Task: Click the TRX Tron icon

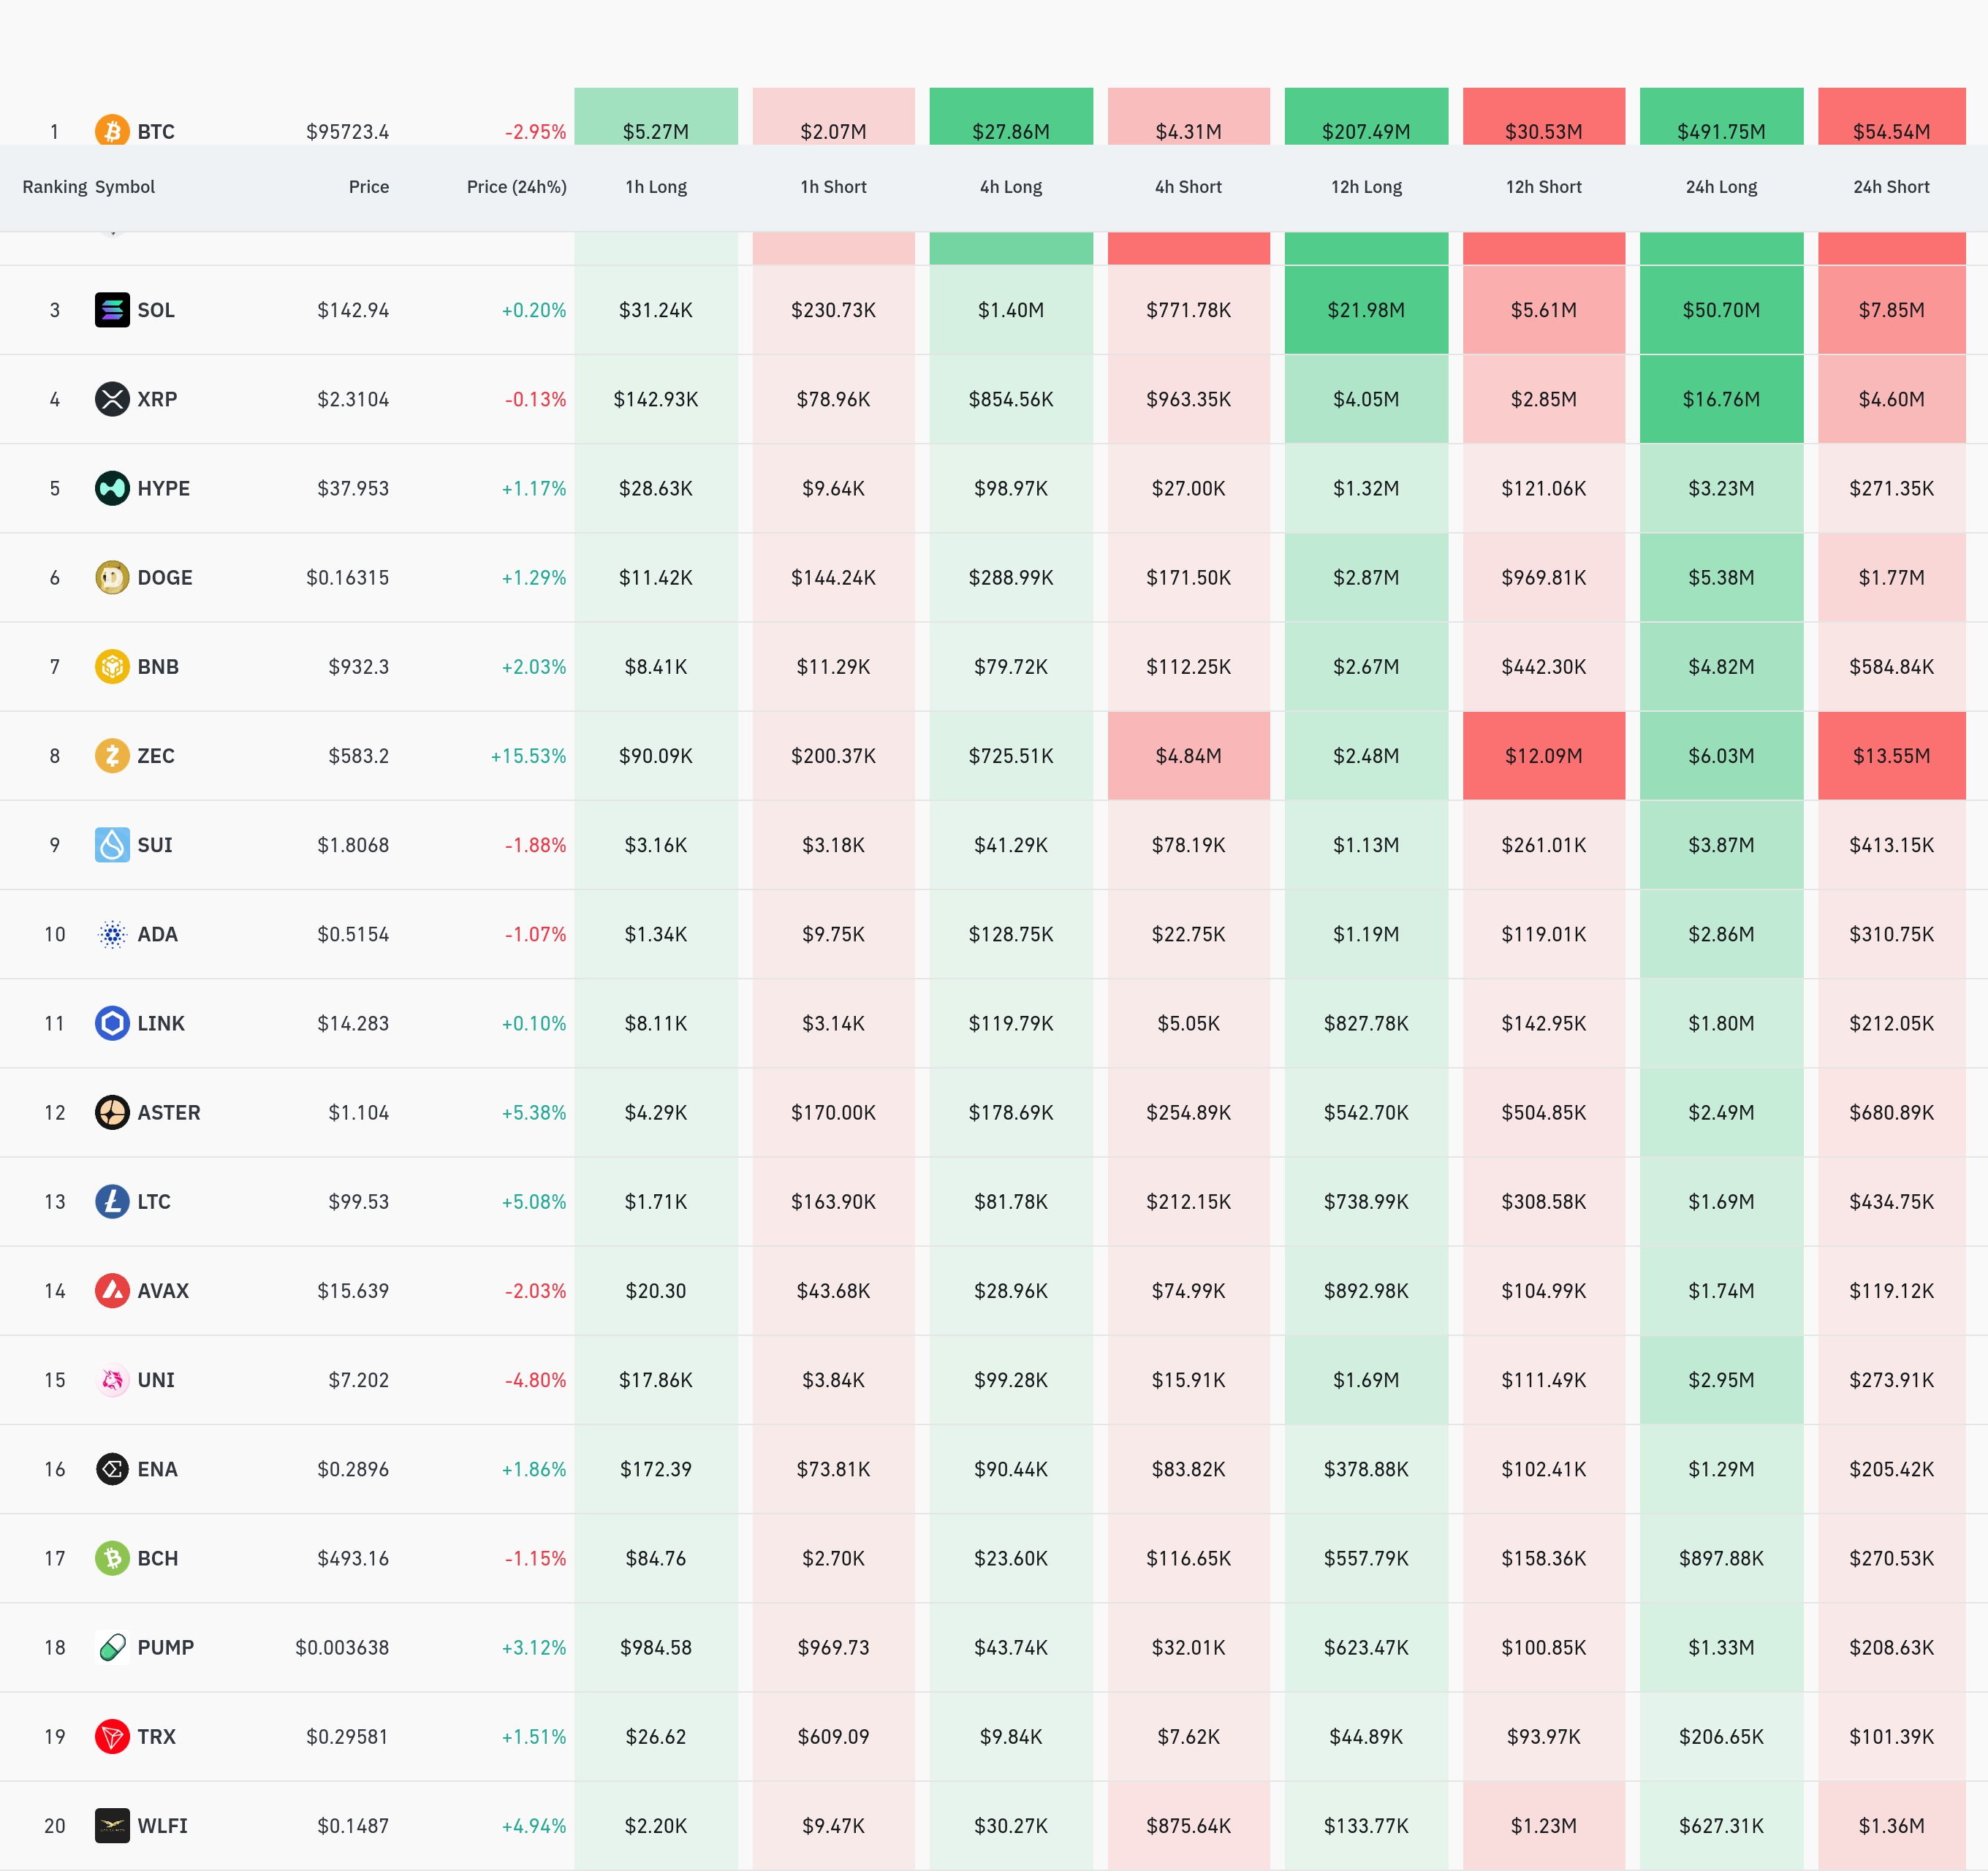Action: click(112, 1736)
